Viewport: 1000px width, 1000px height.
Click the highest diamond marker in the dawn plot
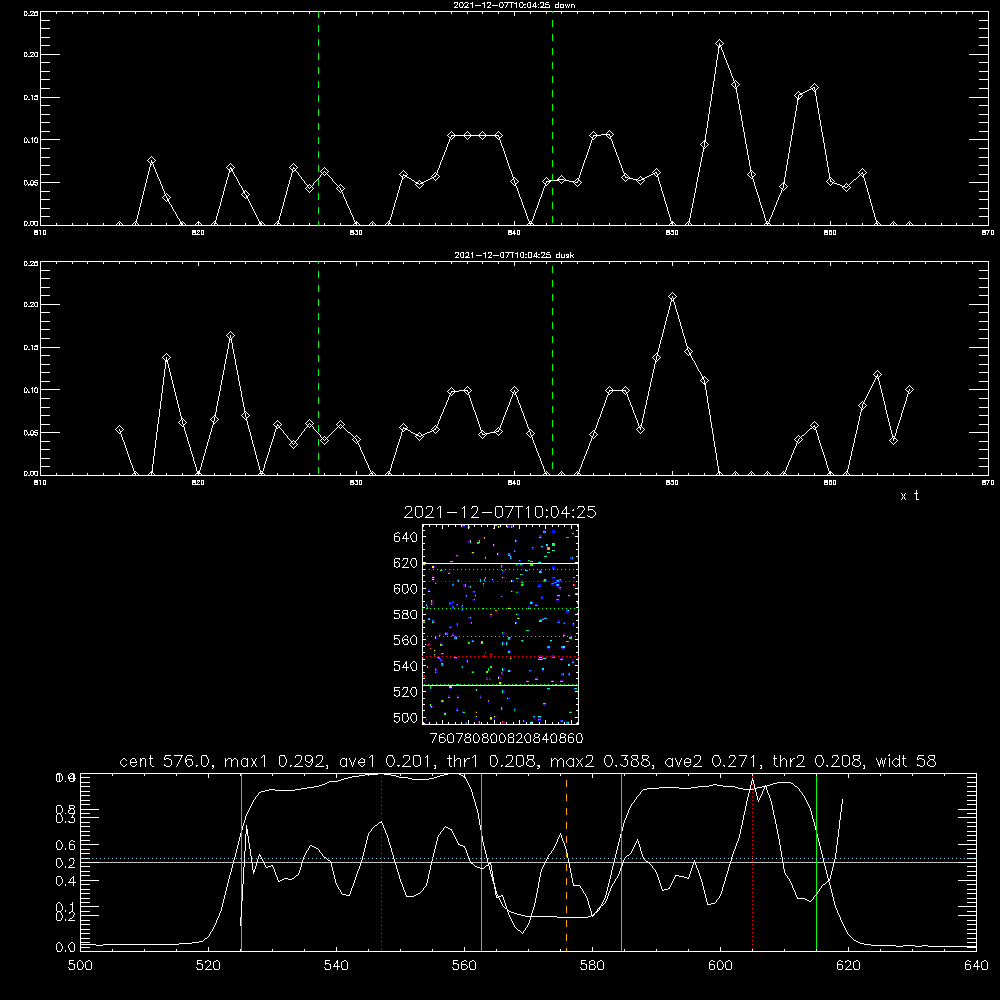point(719,43)
